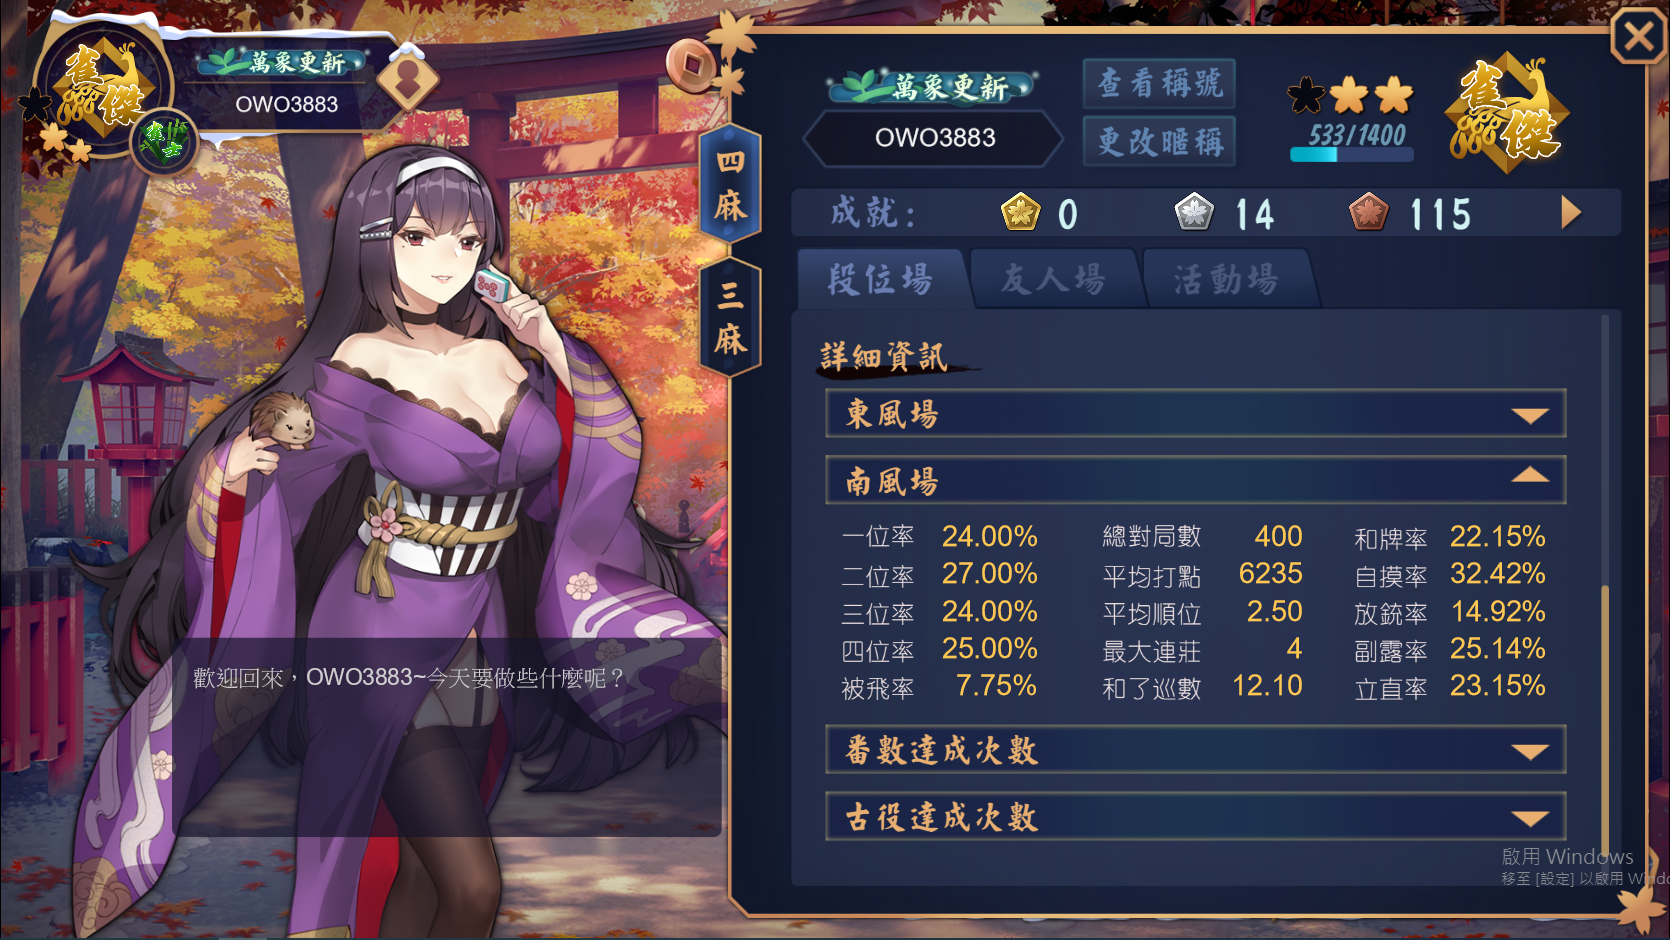Expand the 古役達成次數 section

[1195, 817]
